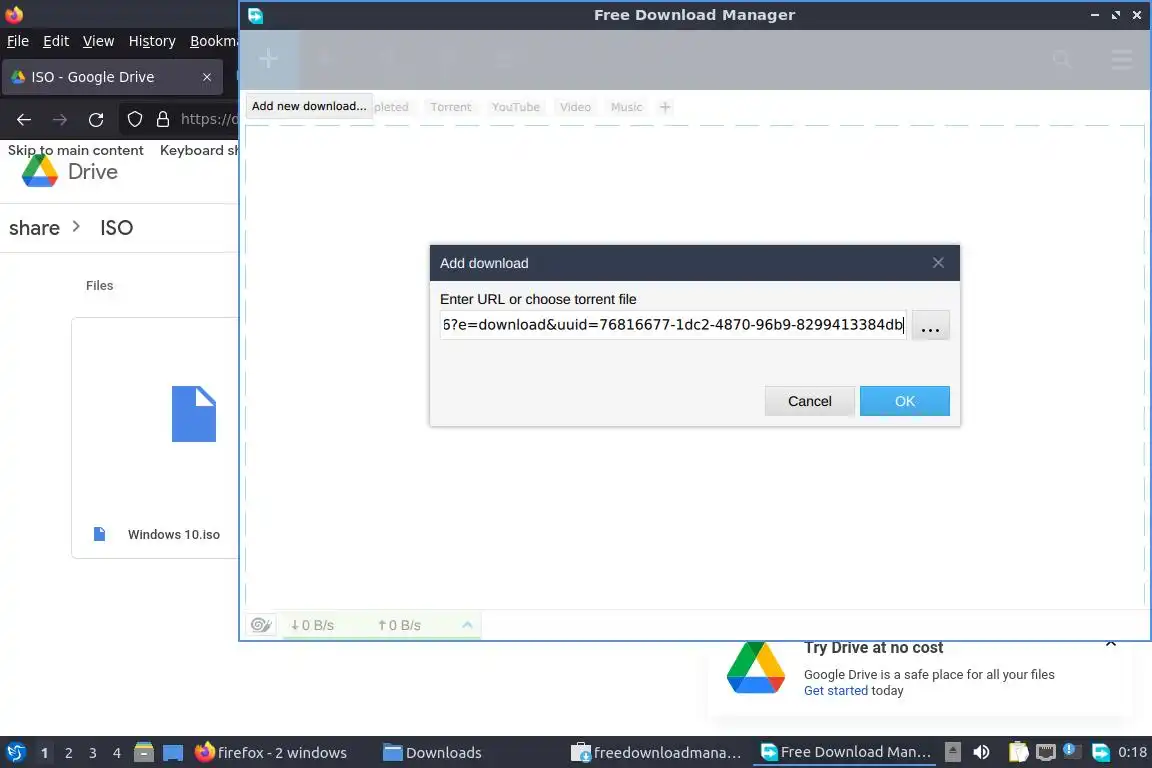The height and width of the screenshot is (768, 1152).
Task: Click the Windows 10.iso file name
Action: click(x=173, y=535)
